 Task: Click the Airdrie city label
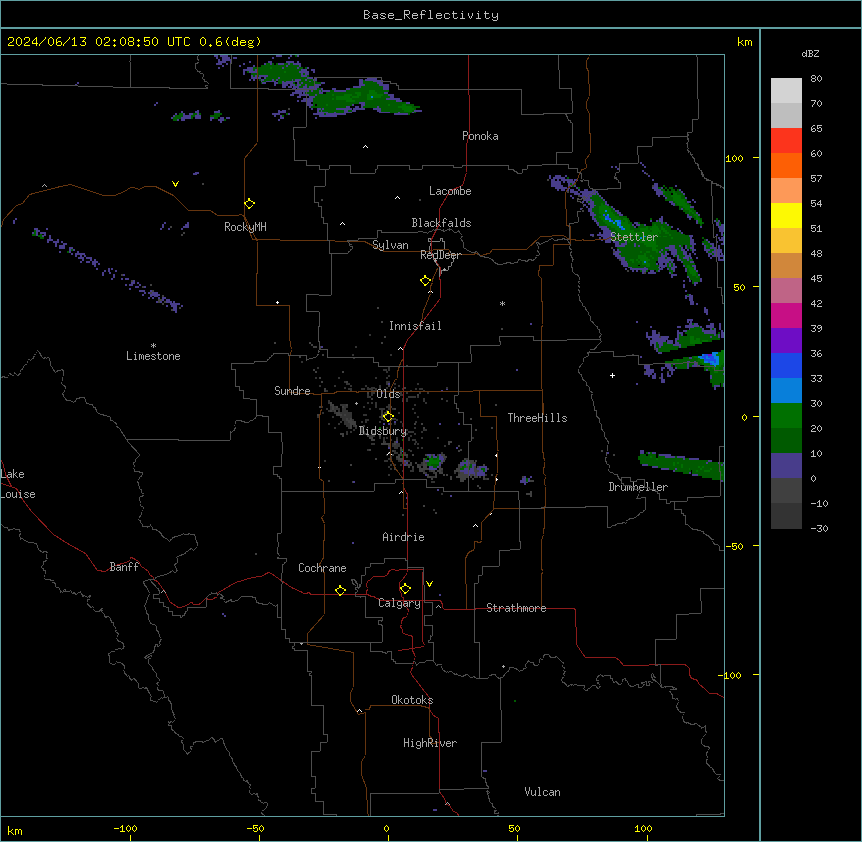[403, 537]
